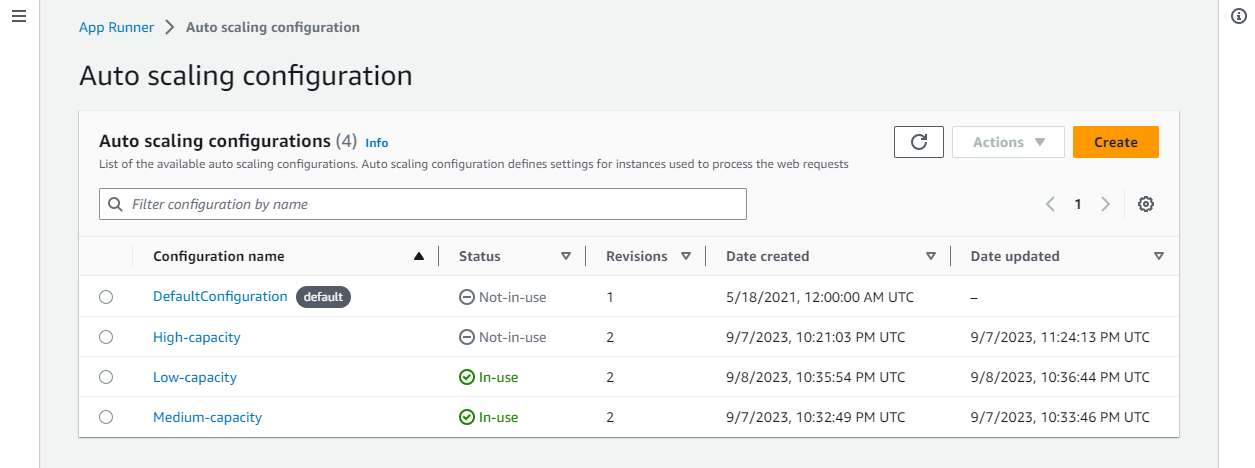1255x468 pixels.
Task: Select the Low-capacity radio button
Action: [x=106, y=377]
